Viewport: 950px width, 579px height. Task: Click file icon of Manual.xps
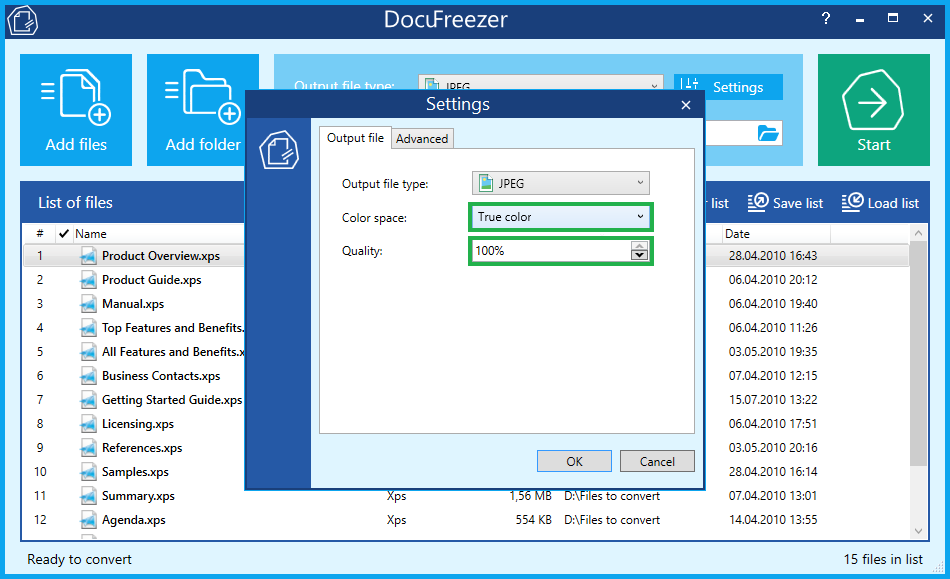coord(88,303)
